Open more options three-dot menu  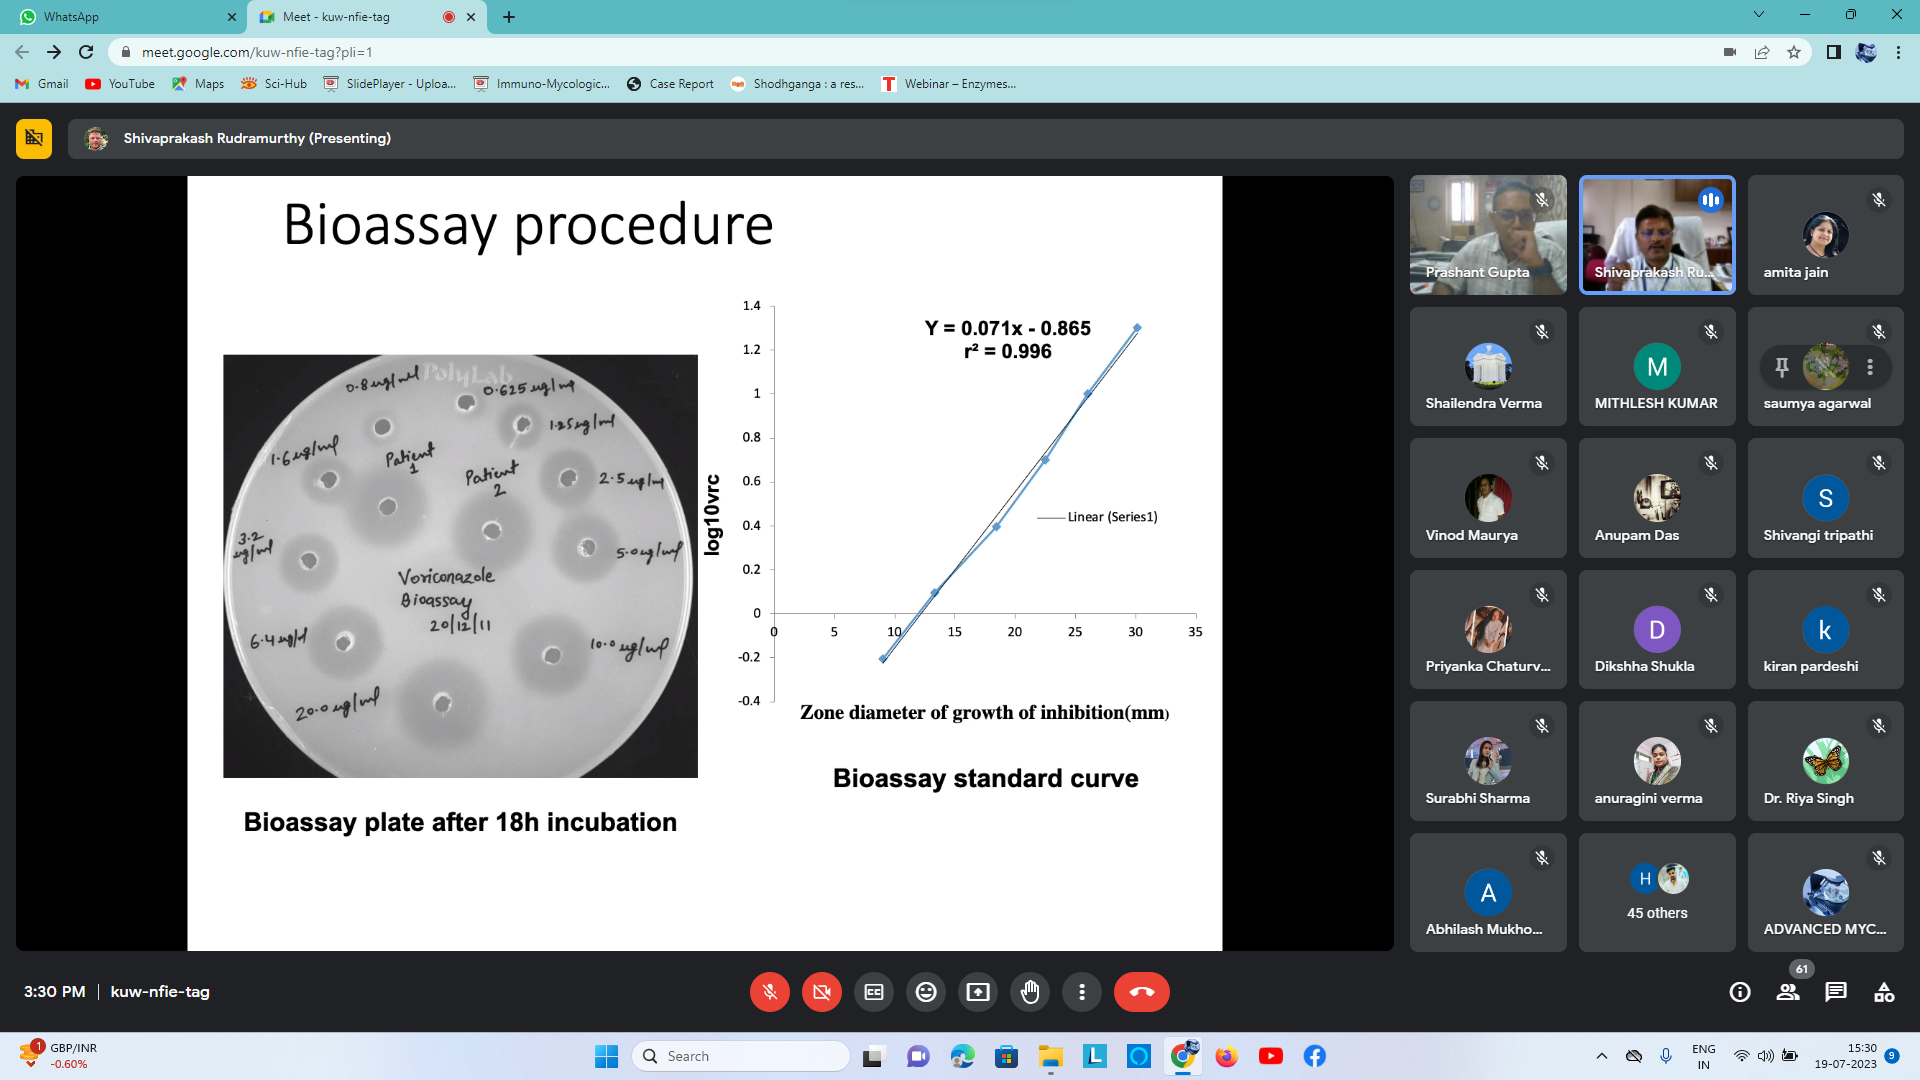(1082, 992)
